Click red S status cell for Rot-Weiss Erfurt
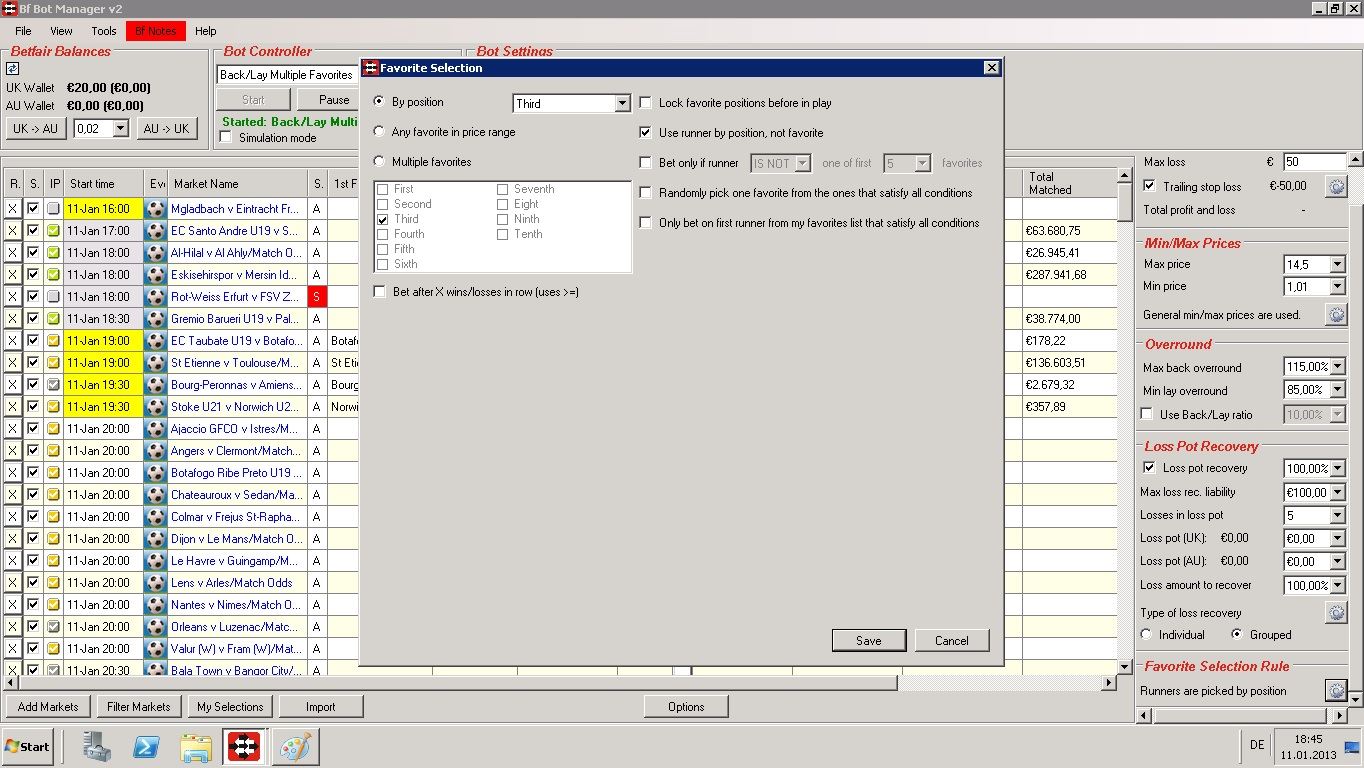This screenshot has width=1364, height=768. [x=317, y=297]
